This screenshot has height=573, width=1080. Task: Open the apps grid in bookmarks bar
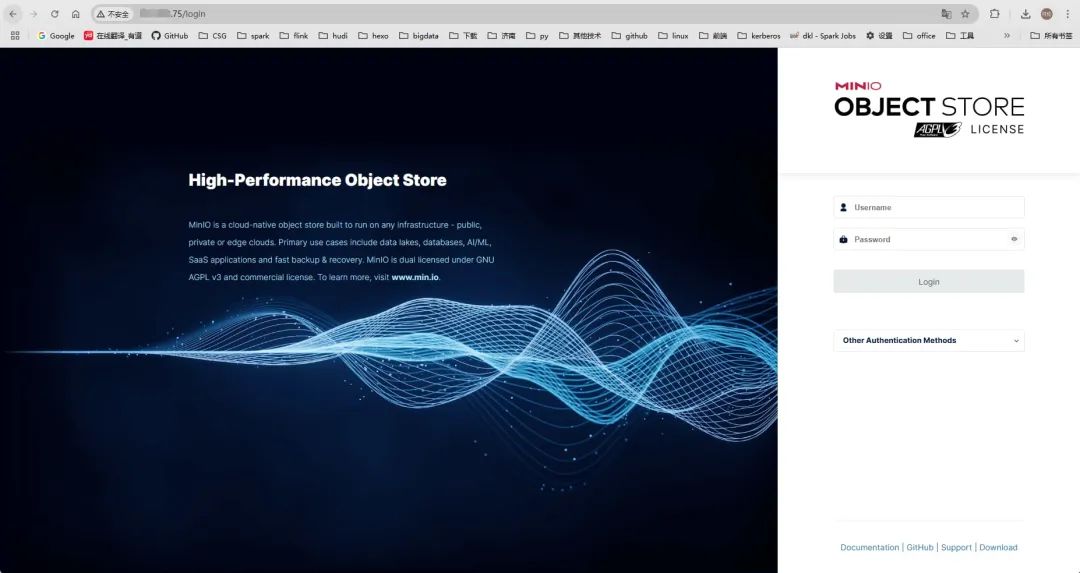tap(14, 36)
